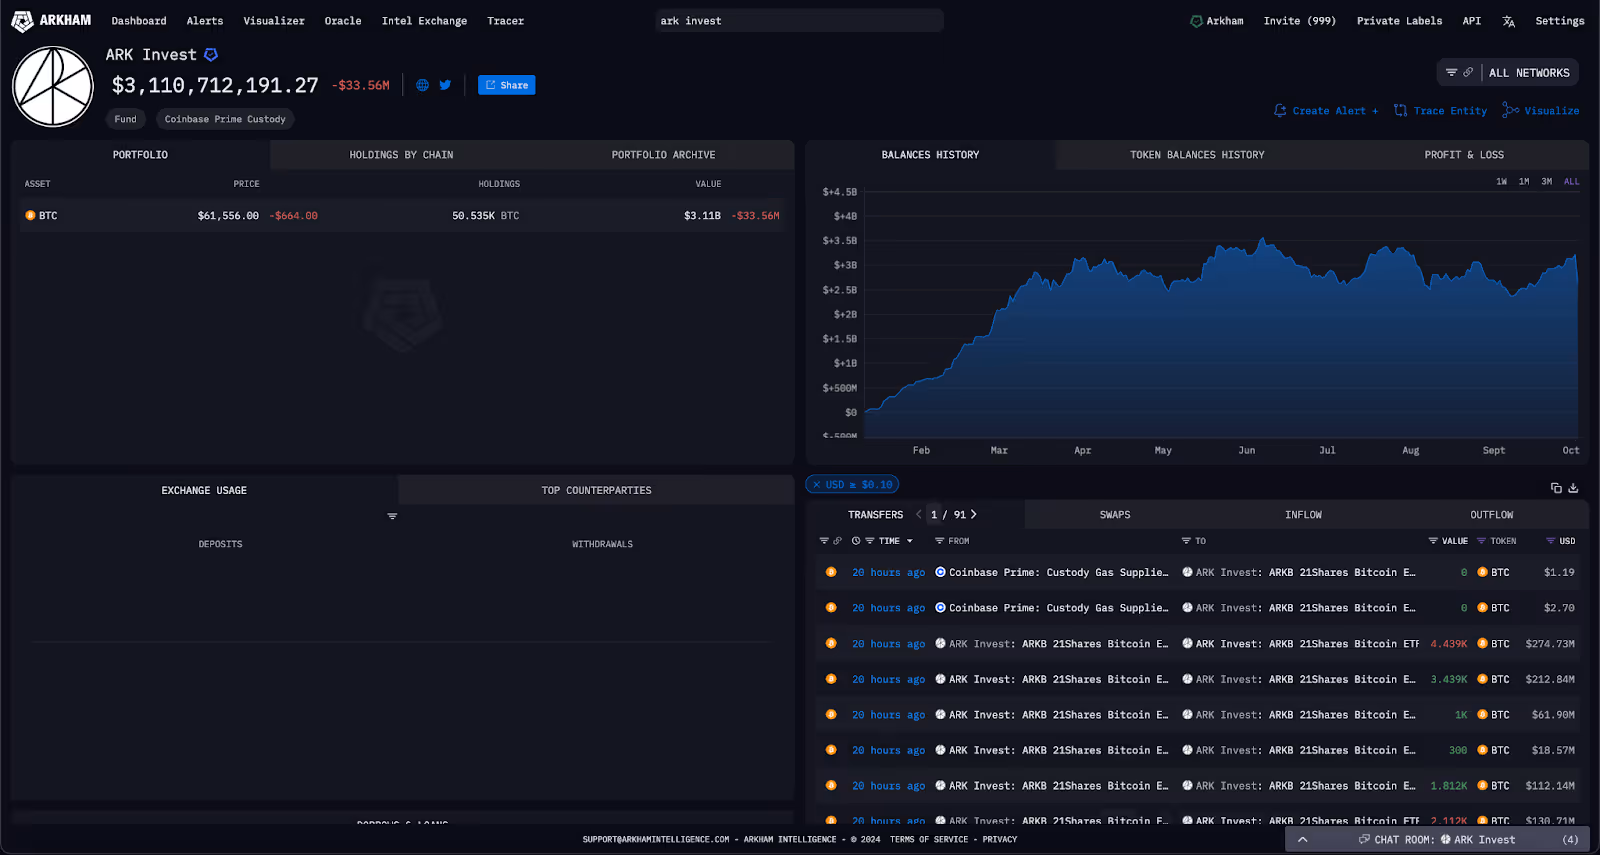The image size is (1600, 855).
Task: Open Invite (999) link
Action: [1299, 21]
